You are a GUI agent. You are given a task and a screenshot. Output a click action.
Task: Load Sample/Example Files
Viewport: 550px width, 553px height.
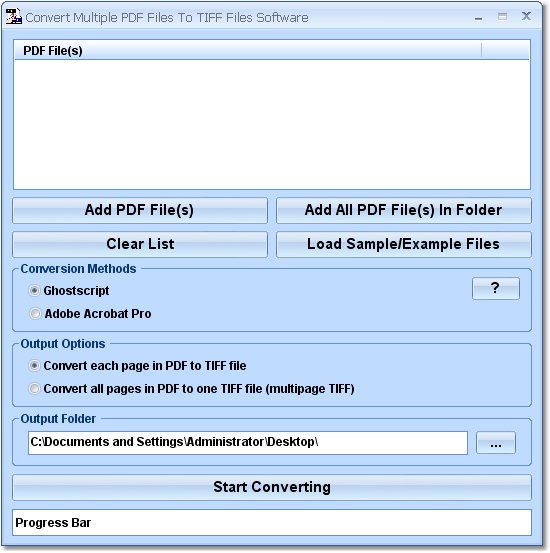click(403, 244)
